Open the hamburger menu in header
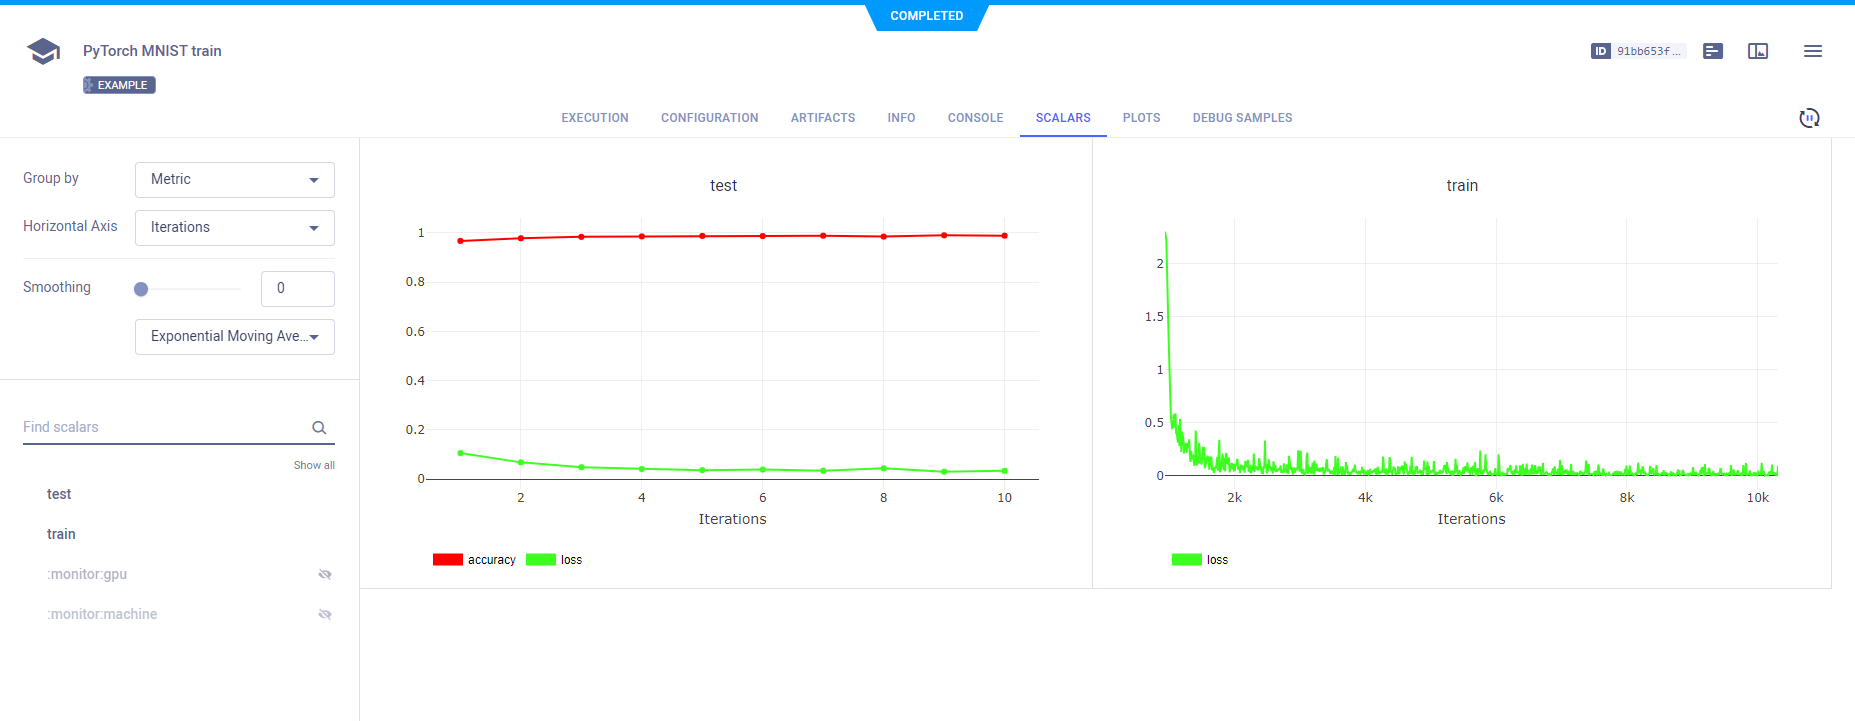The width and height of the screenshot is (1855, 721). (x=1812, y=51)
